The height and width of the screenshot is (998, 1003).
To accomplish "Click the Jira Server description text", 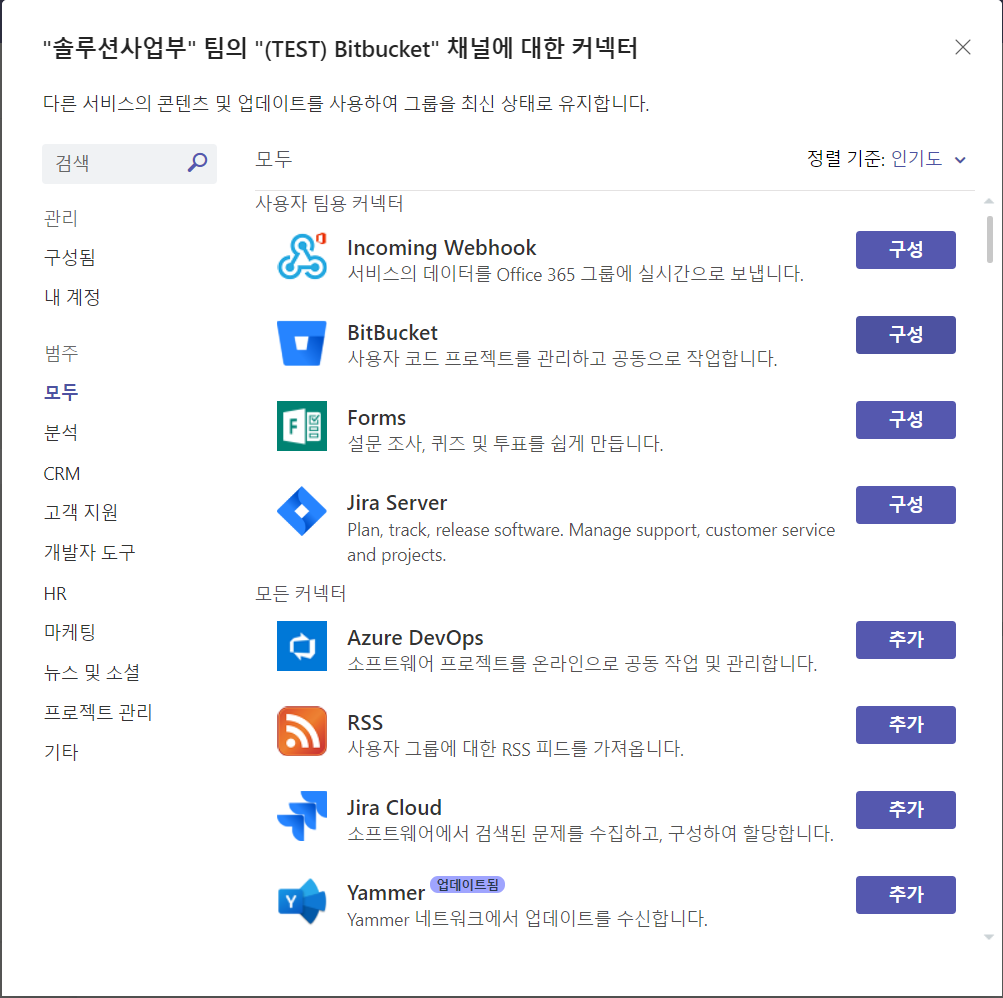I will [x=591, y=543].
